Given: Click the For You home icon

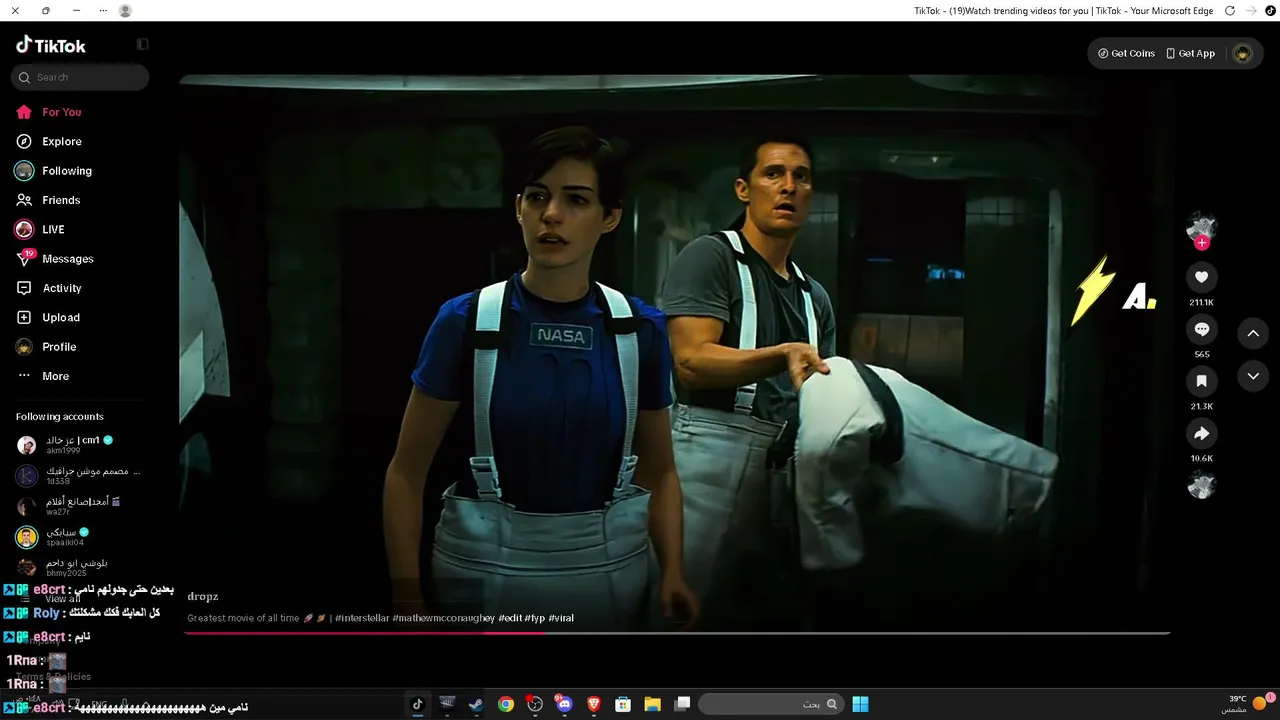Looking at the screenshot, I should tap(24, 112).
